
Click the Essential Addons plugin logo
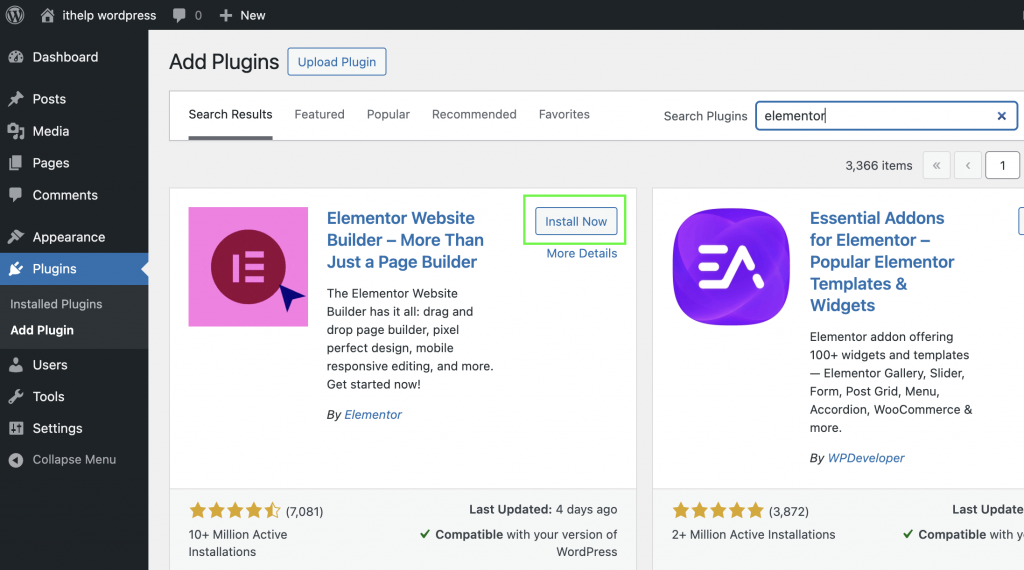731,266
